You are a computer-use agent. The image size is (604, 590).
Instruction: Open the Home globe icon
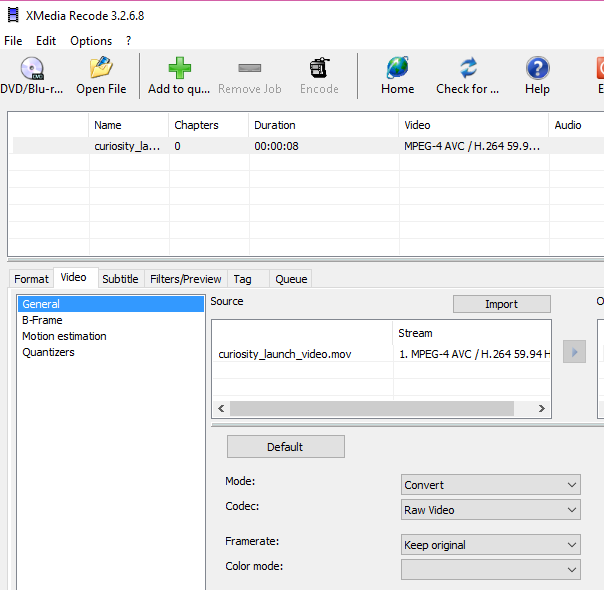(x=397, y=69)
